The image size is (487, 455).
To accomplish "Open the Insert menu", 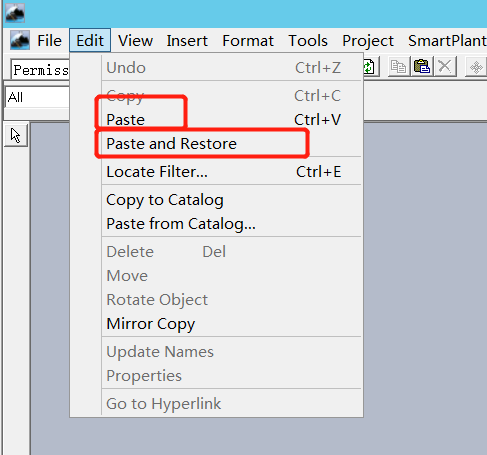I will [187, 41].
